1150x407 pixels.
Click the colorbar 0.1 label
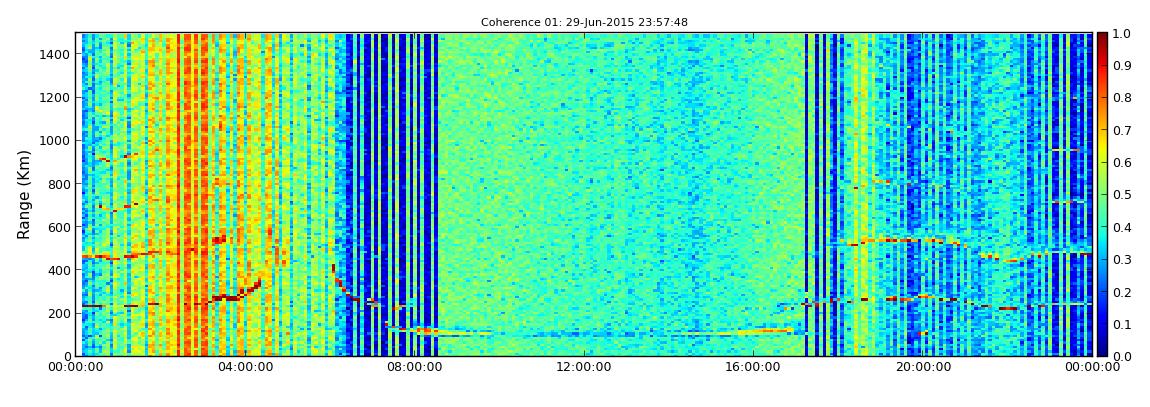click(x=1121, y=324)
